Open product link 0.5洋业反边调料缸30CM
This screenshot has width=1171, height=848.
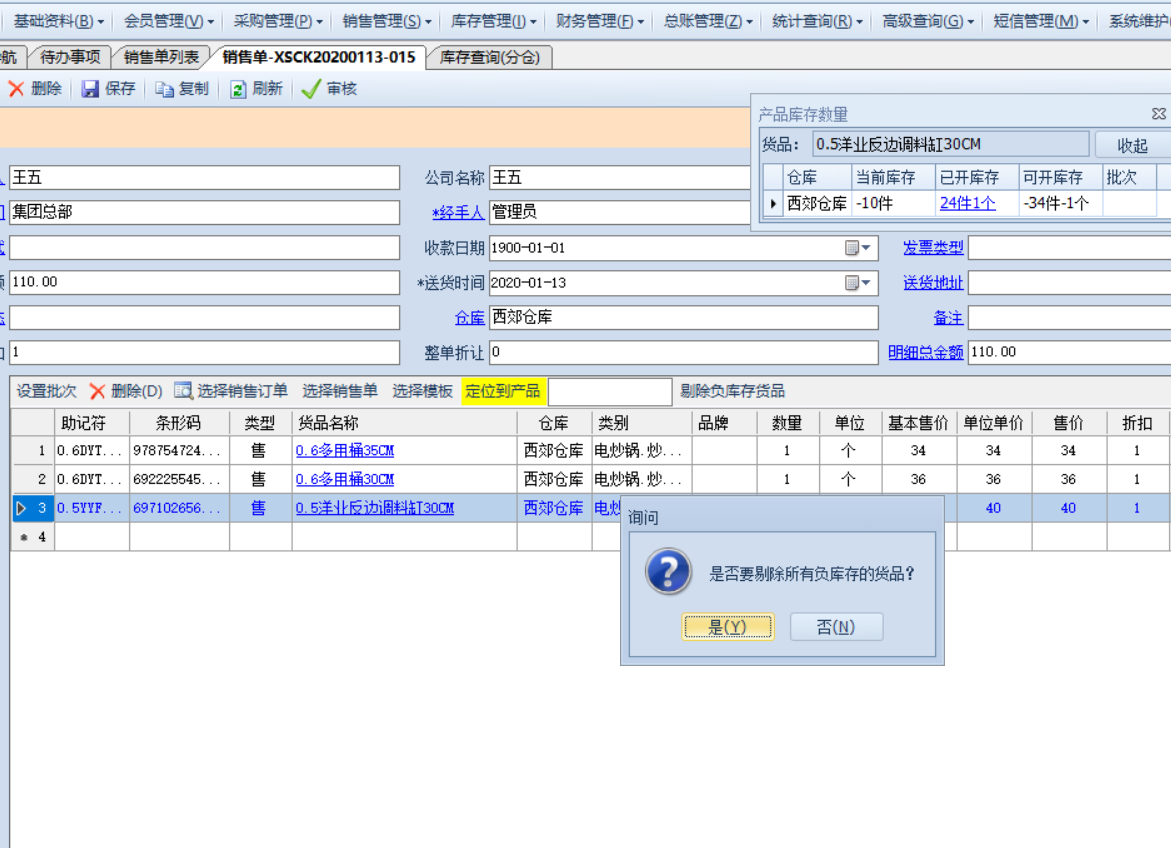(x=375, y=508)
